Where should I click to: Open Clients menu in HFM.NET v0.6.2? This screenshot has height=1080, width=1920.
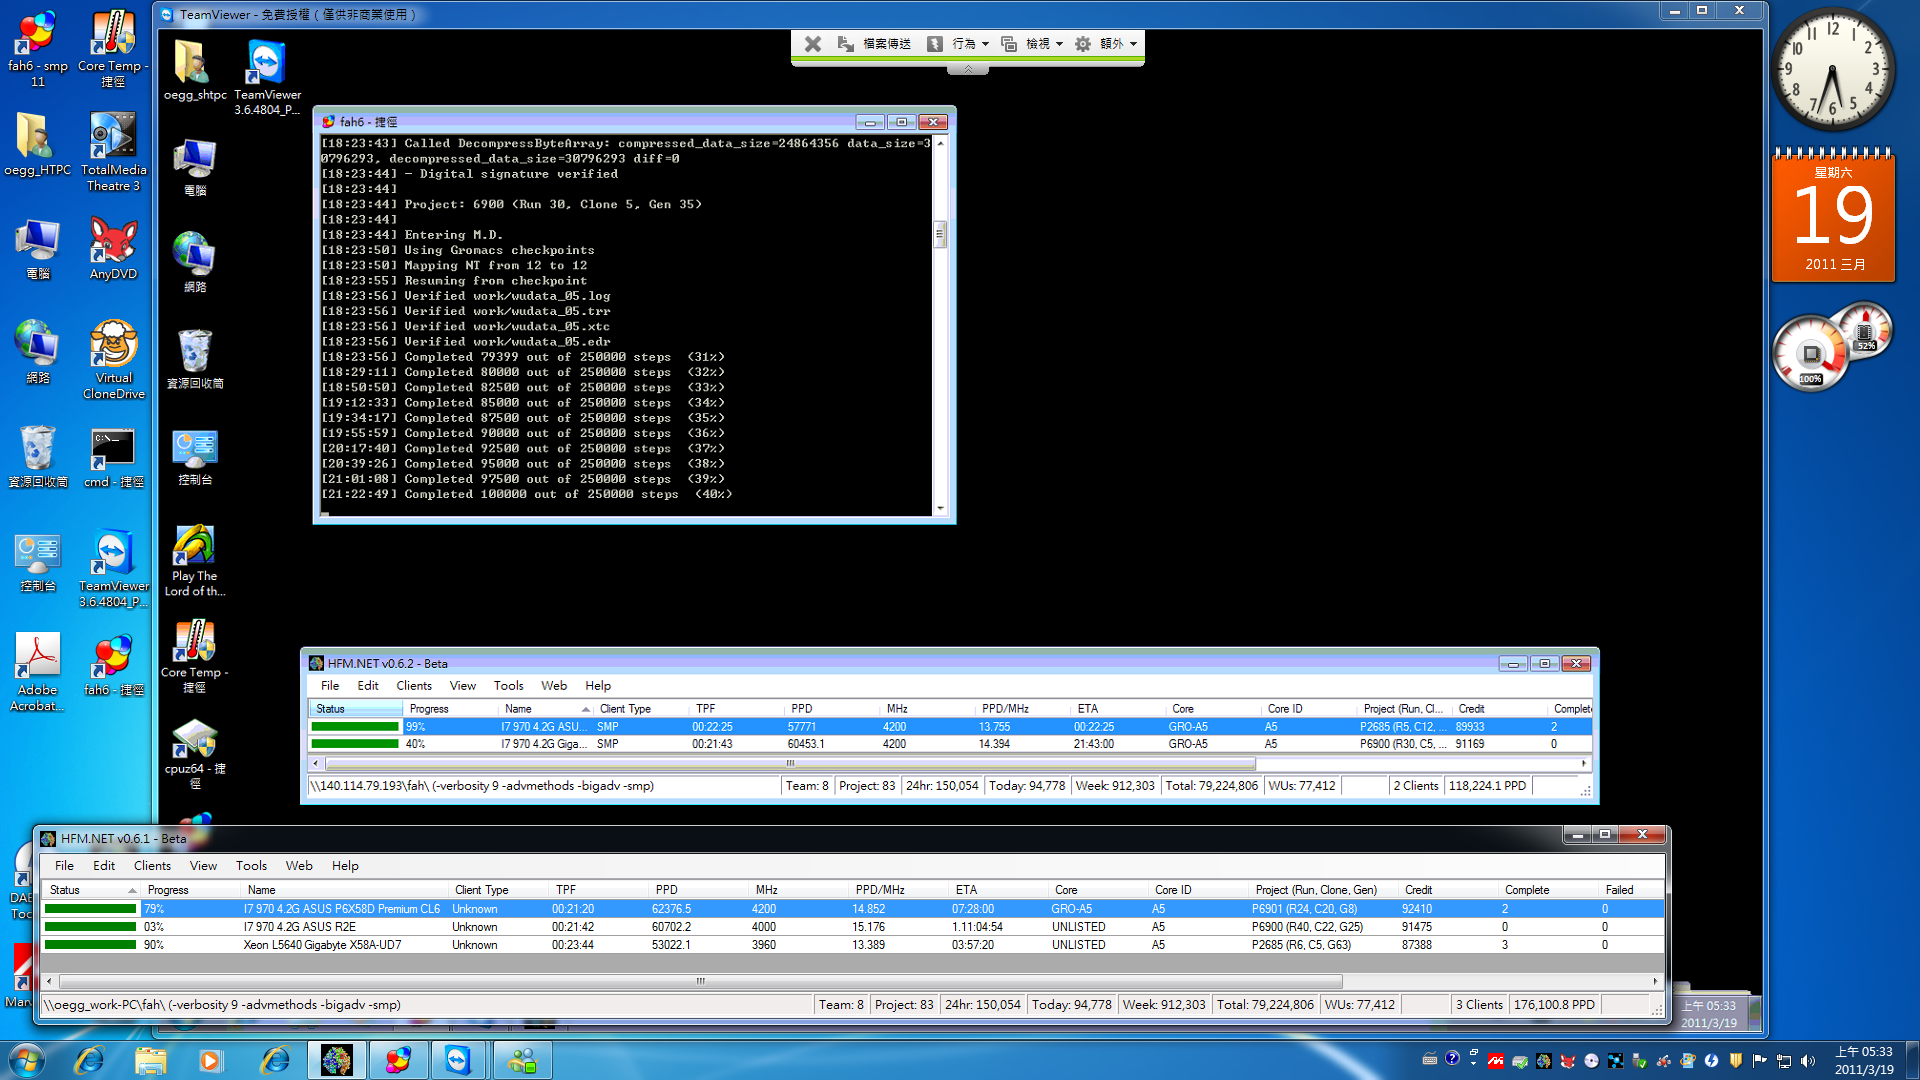click(414, 686)
